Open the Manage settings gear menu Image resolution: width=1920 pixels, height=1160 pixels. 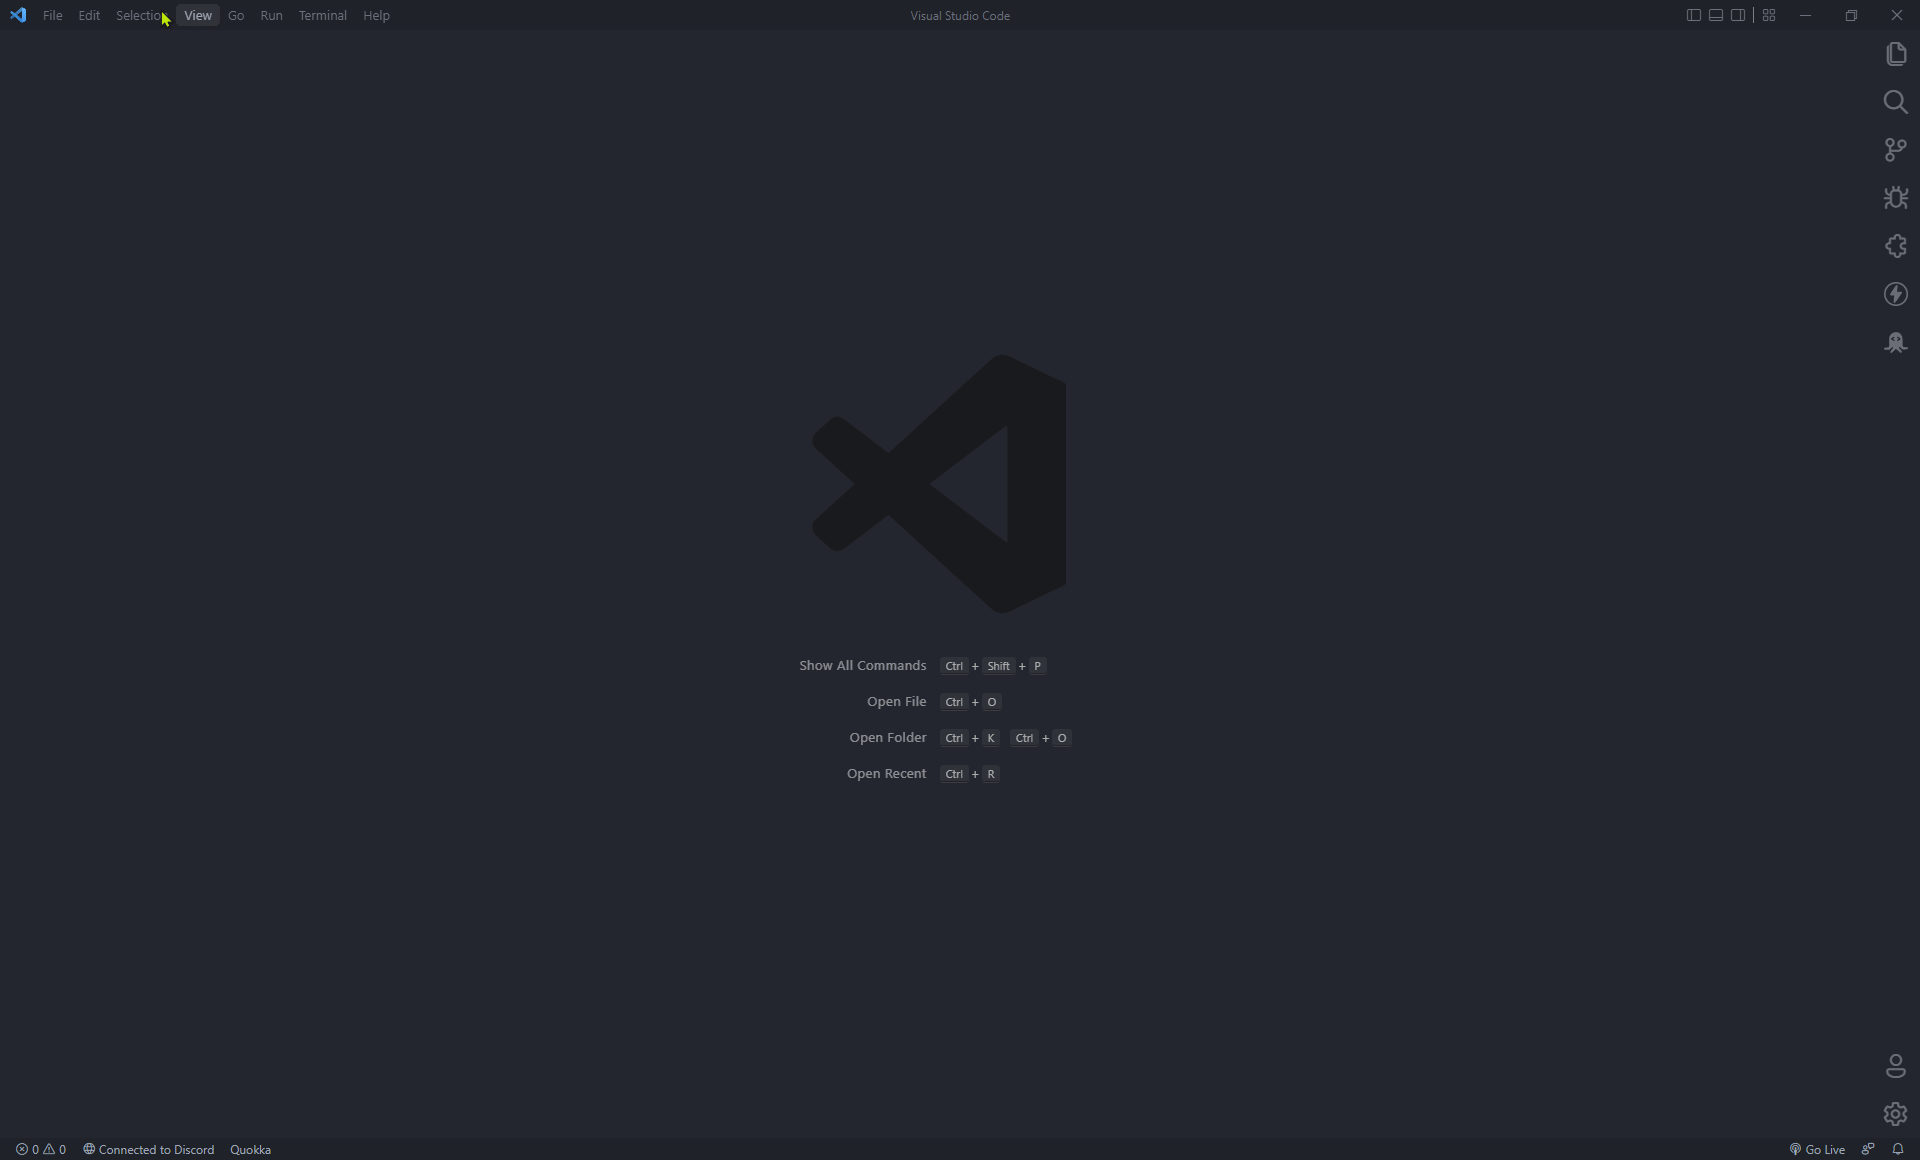click(1896, 1113)
